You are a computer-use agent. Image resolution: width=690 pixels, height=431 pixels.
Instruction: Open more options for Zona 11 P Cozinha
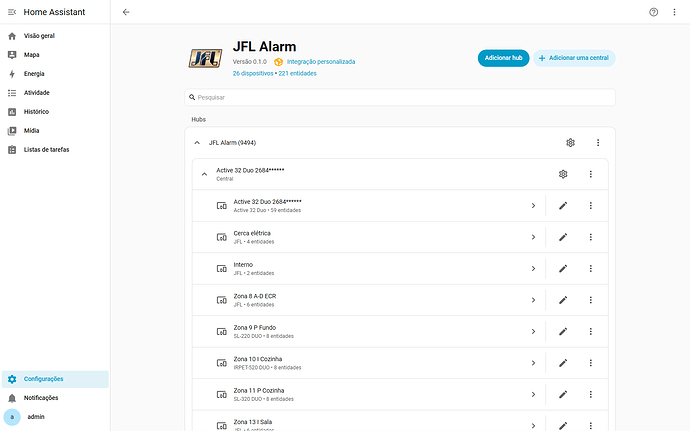[591, 394]
